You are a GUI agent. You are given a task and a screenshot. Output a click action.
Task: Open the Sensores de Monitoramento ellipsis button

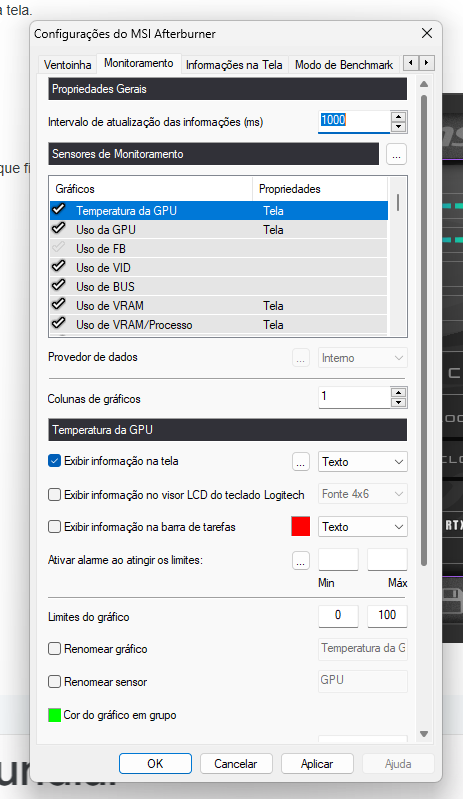point(396,154)
